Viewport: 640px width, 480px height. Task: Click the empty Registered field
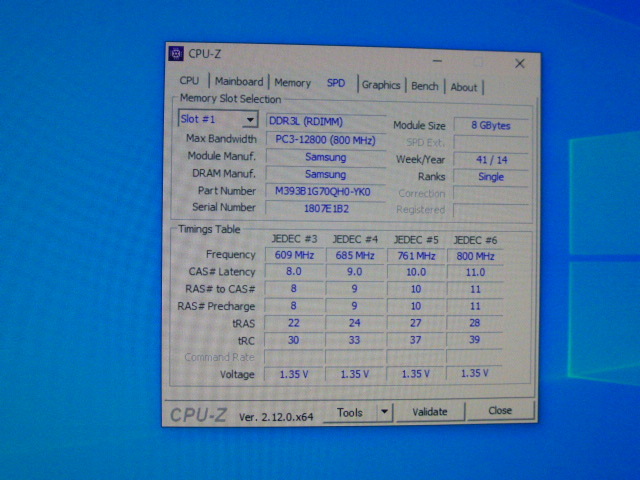[x=491, y=210]
